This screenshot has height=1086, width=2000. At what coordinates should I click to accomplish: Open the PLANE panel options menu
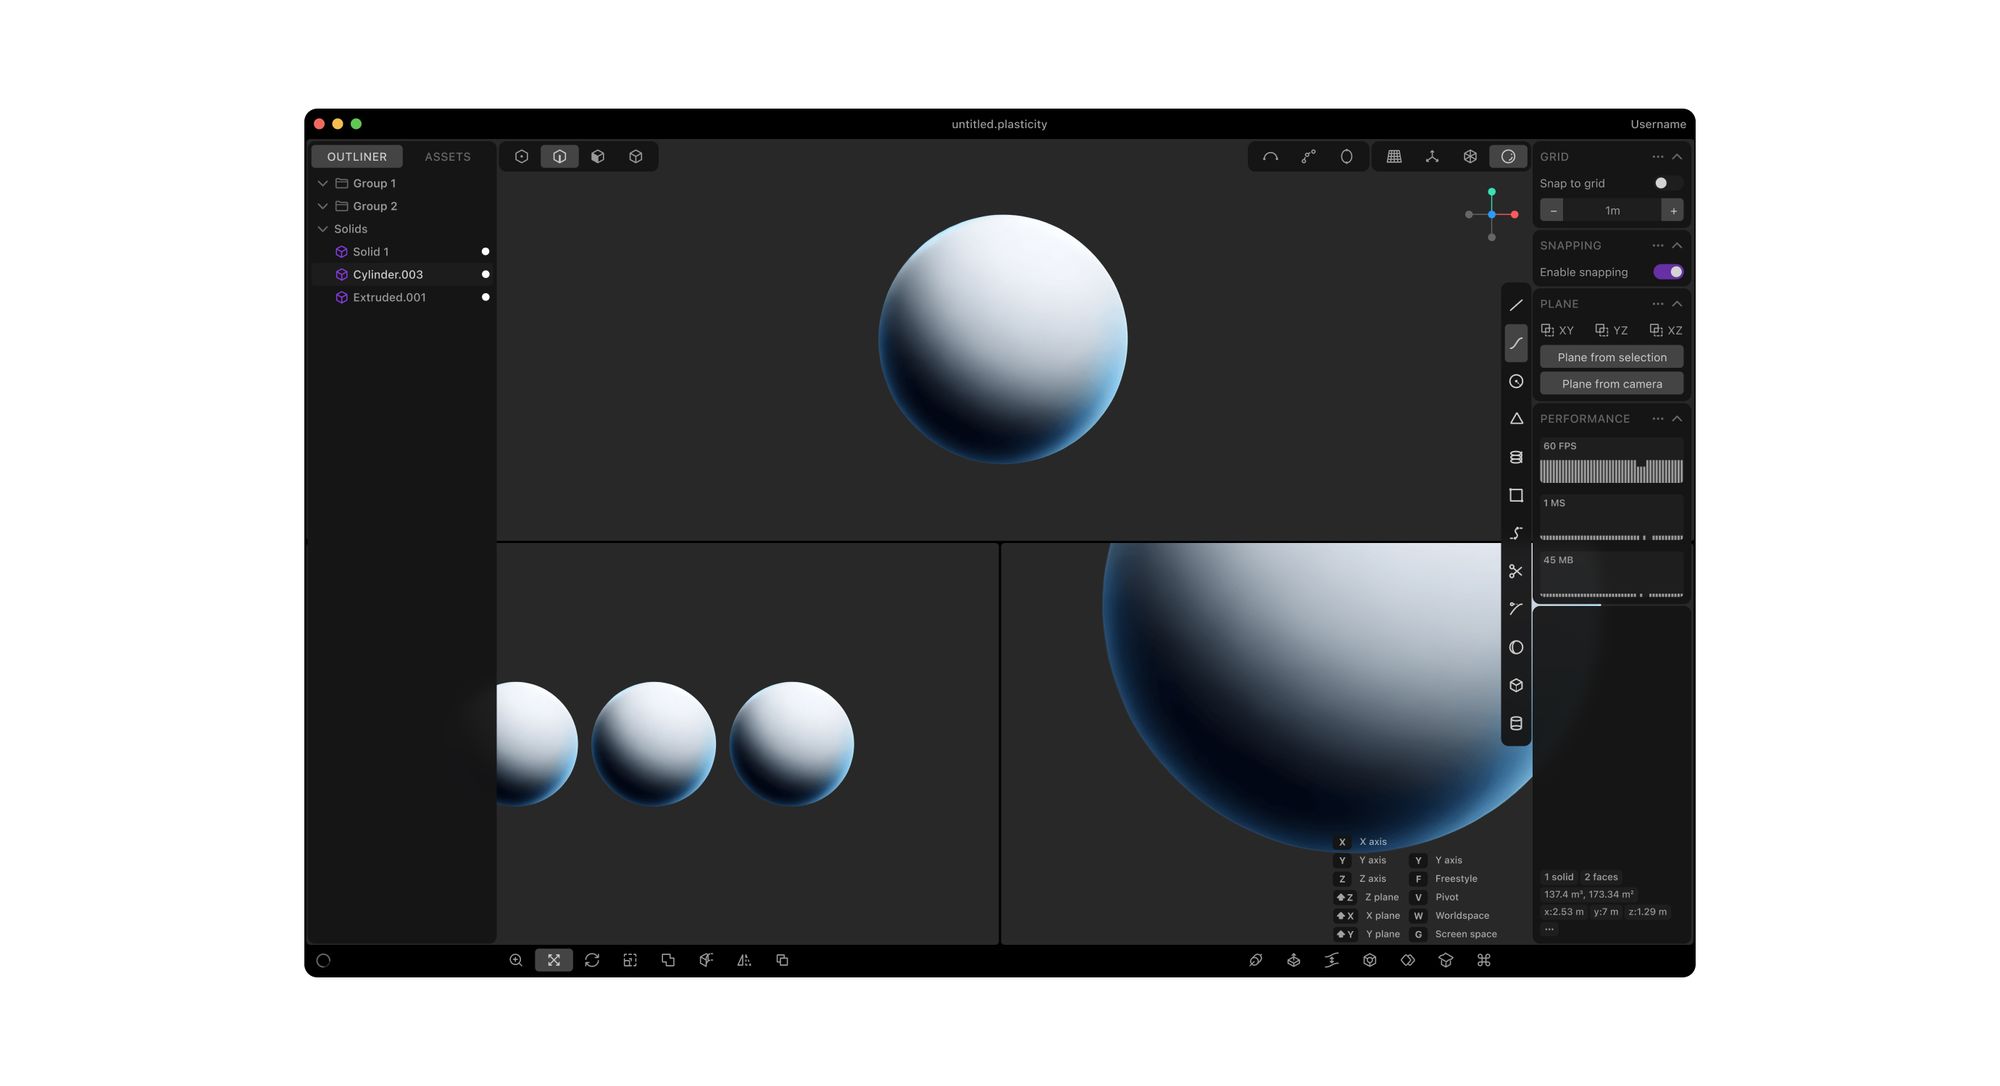point(1658,304)
